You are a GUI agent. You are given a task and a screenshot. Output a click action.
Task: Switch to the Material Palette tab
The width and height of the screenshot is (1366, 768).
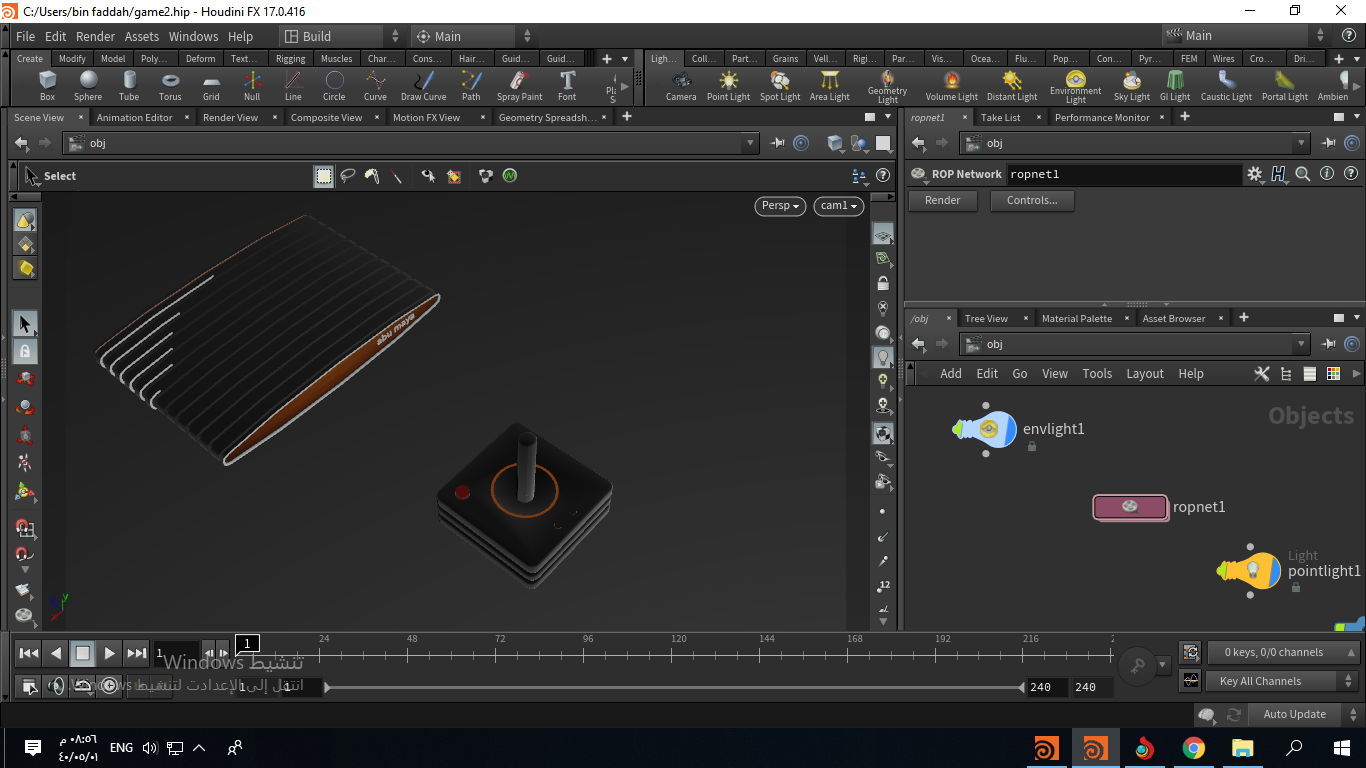coord(1076,318)
